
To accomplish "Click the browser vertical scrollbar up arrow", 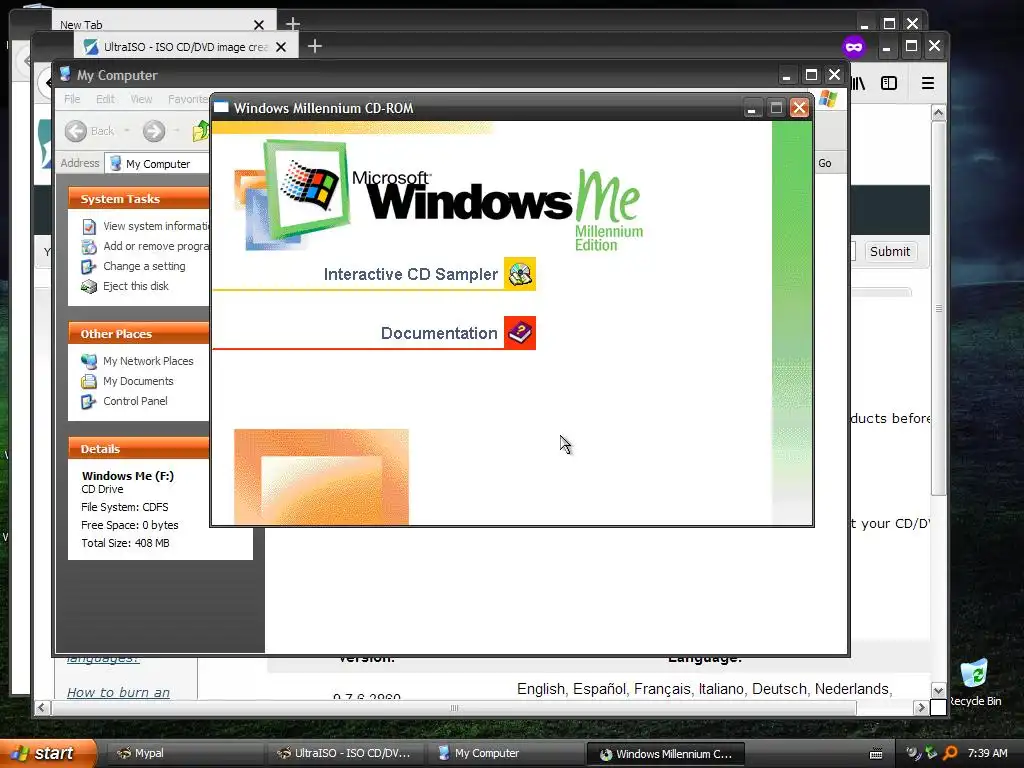I will [938, 112].
